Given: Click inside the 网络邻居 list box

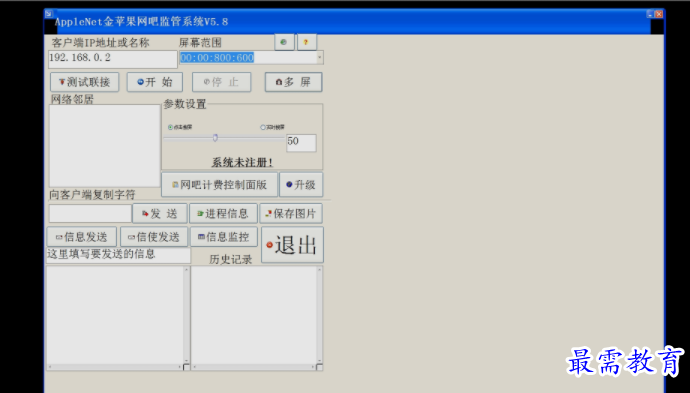Looking at the screenshot, I should pyautogui.click(x=105, y=146).
